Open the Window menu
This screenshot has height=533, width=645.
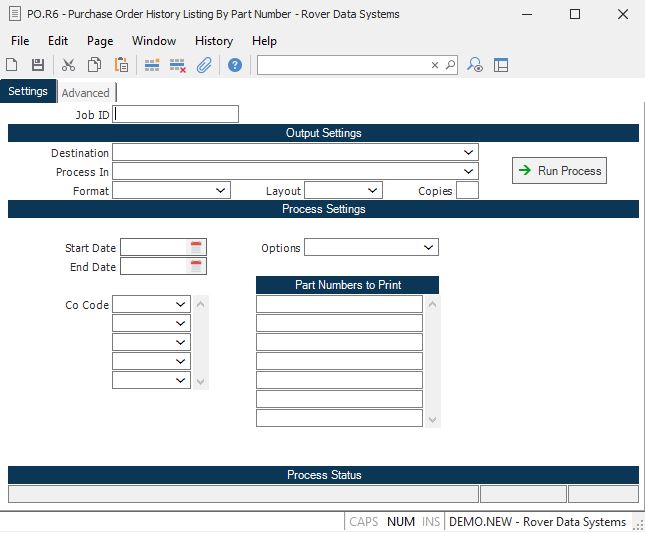pyautogui.click(x=154, y=41)
